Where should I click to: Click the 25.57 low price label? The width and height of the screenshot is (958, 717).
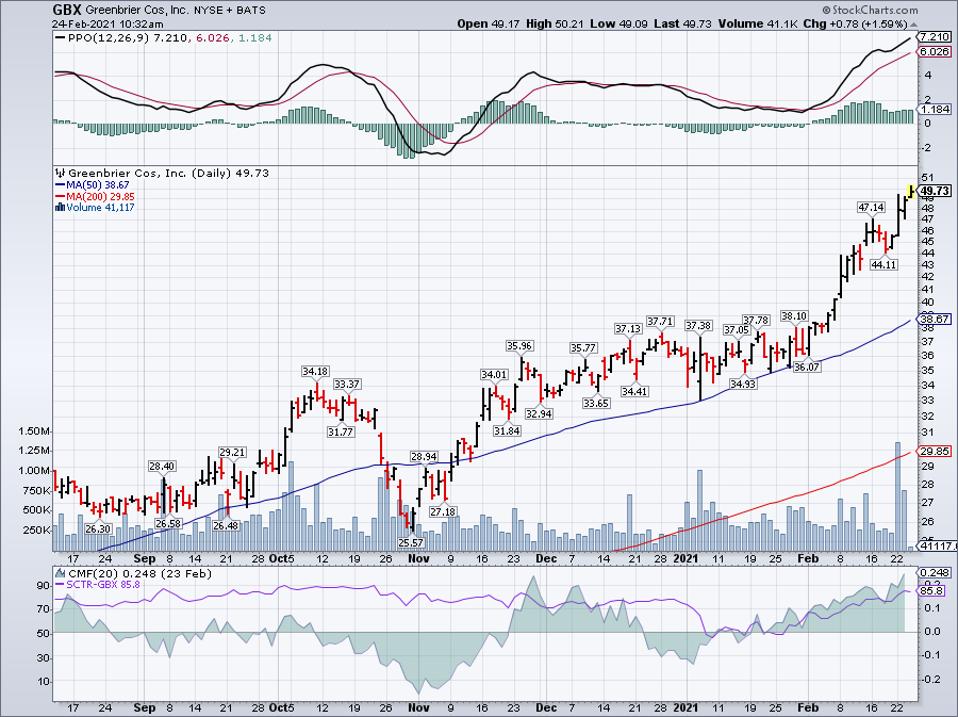(411, 542)
